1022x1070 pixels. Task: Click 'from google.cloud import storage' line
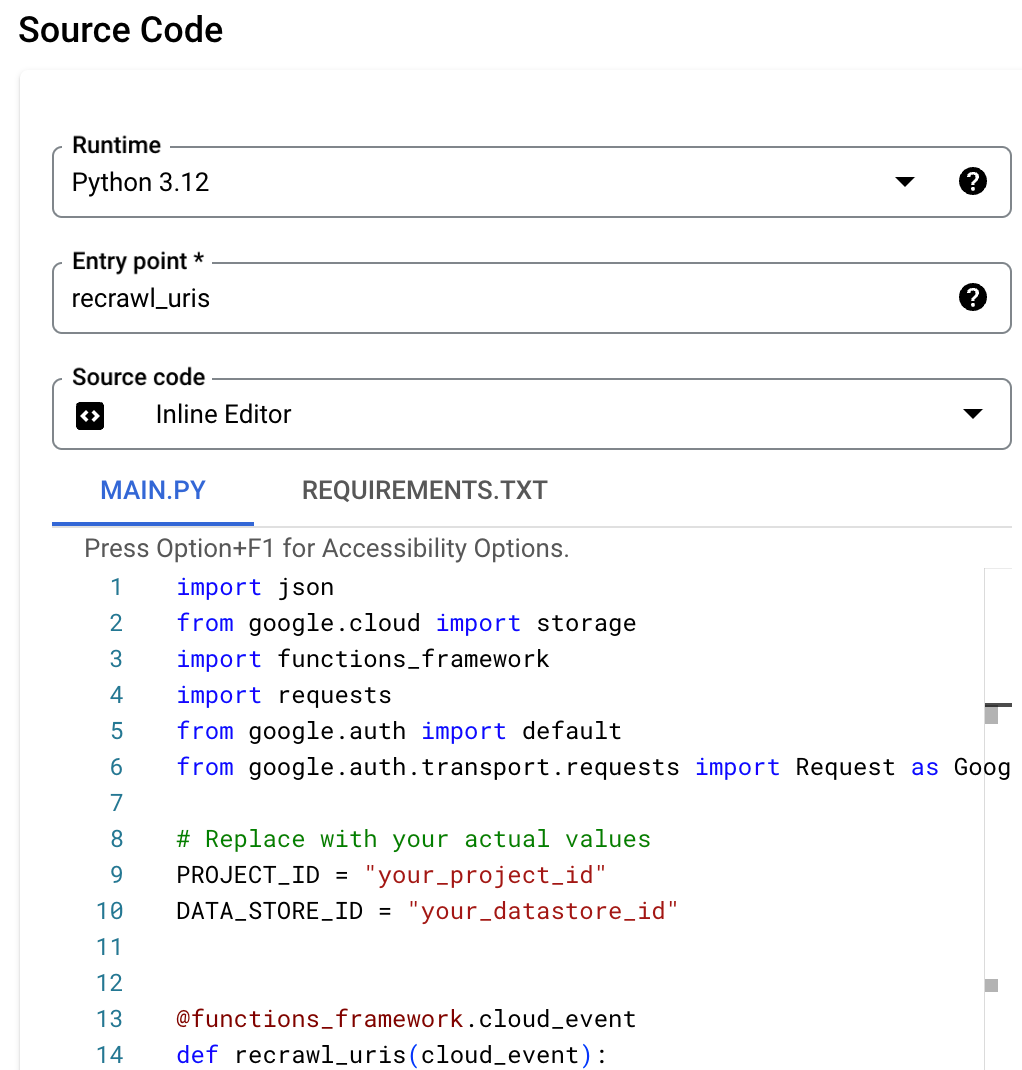point(406,623)
